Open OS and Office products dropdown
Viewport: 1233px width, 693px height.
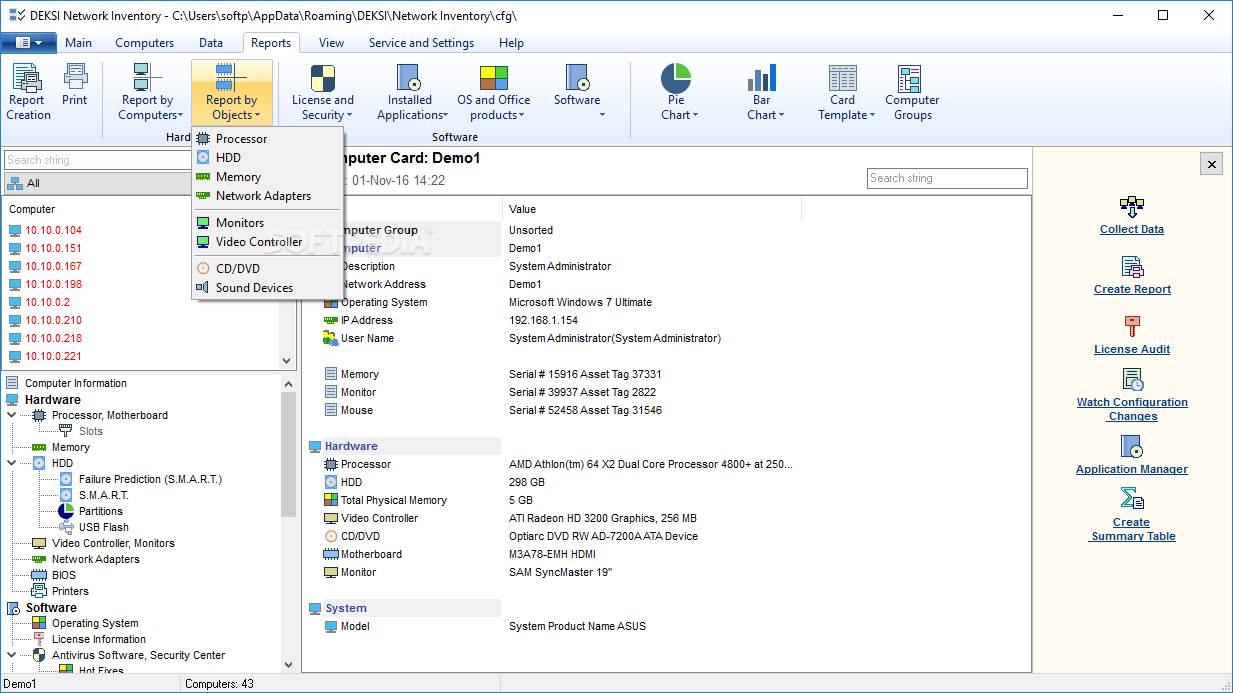tap(494, 92)
